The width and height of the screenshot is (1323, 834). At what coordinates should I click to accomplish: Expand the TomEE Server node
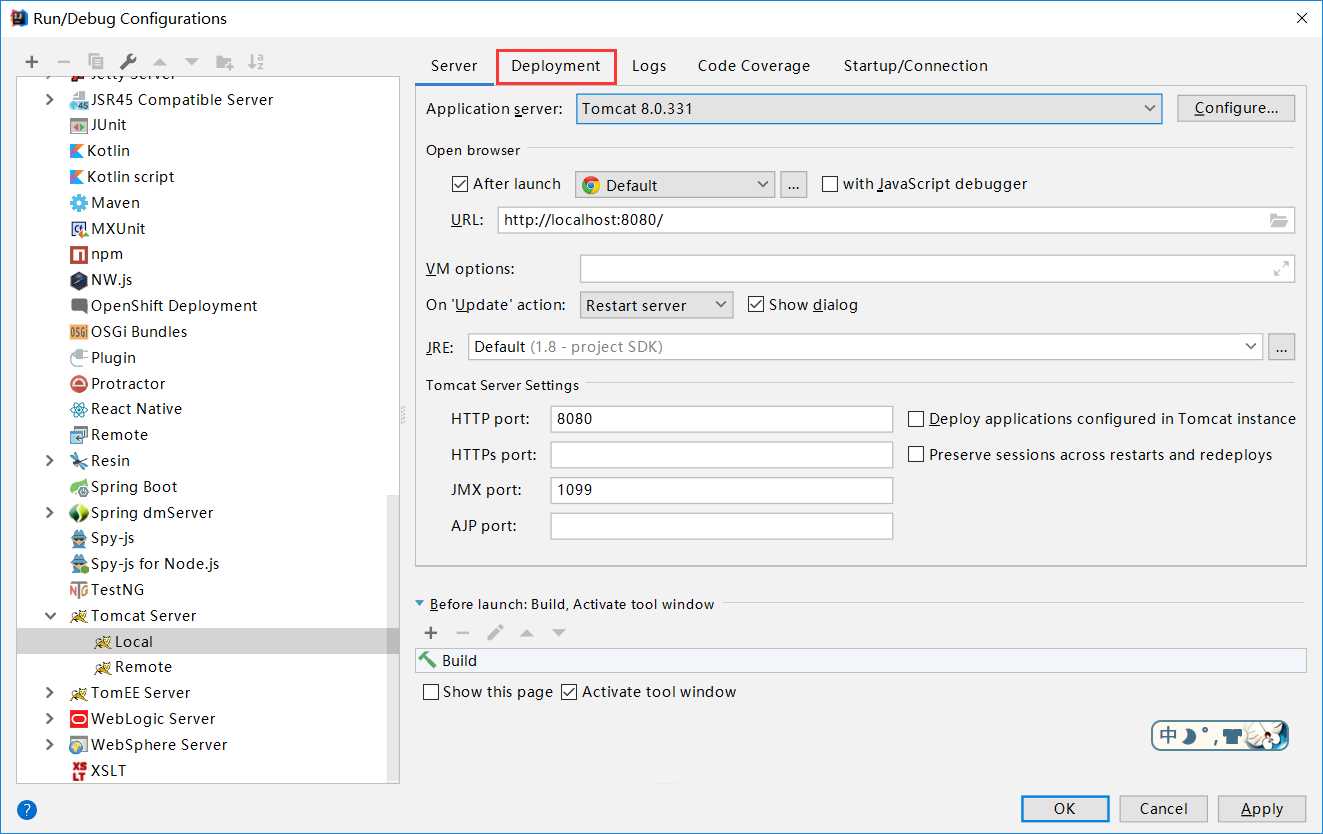click(50, 693)
